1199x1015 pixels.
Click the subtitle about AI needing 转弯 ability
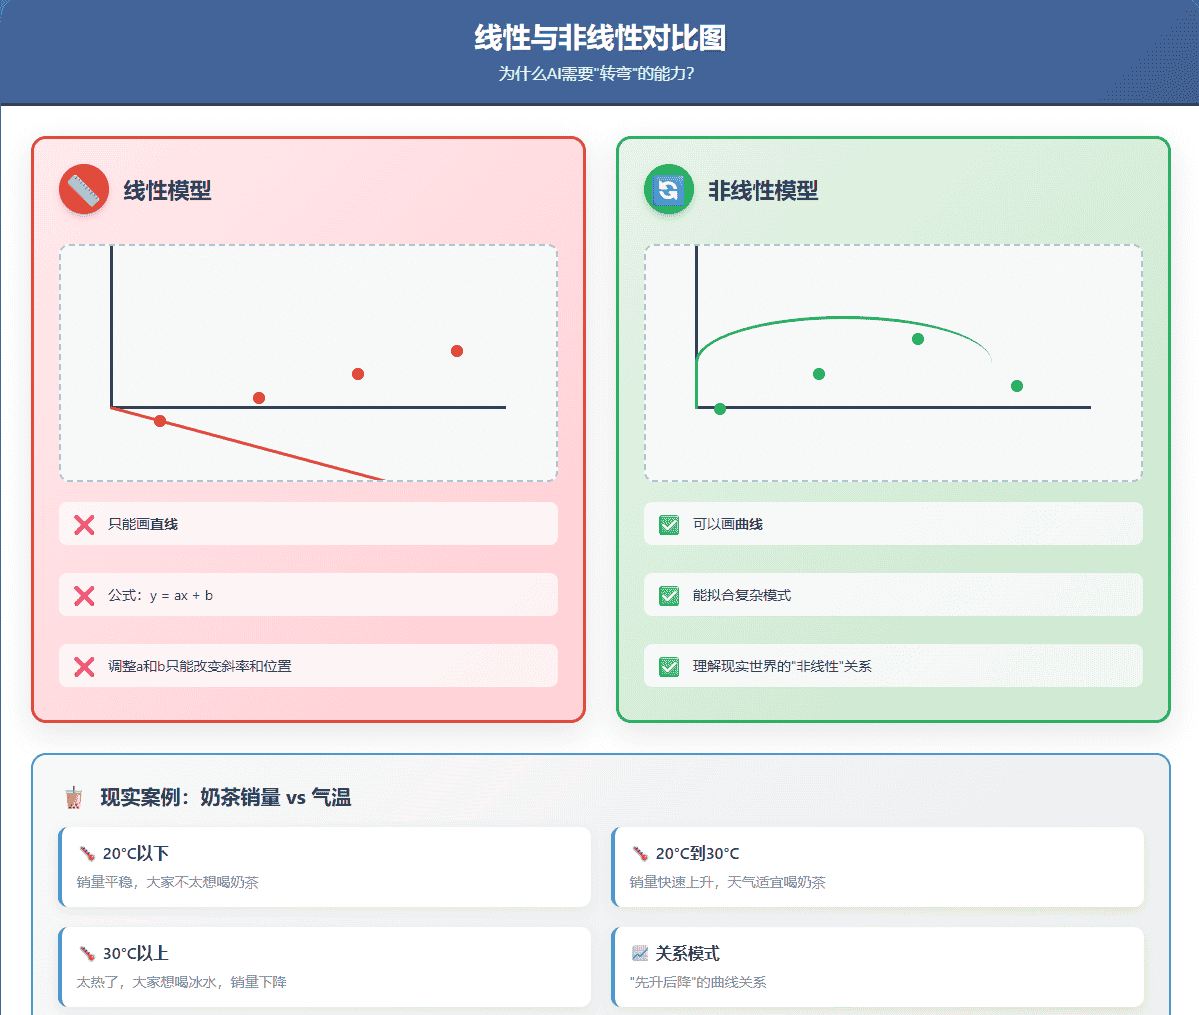pyautogui.click(x=598, y=74)
